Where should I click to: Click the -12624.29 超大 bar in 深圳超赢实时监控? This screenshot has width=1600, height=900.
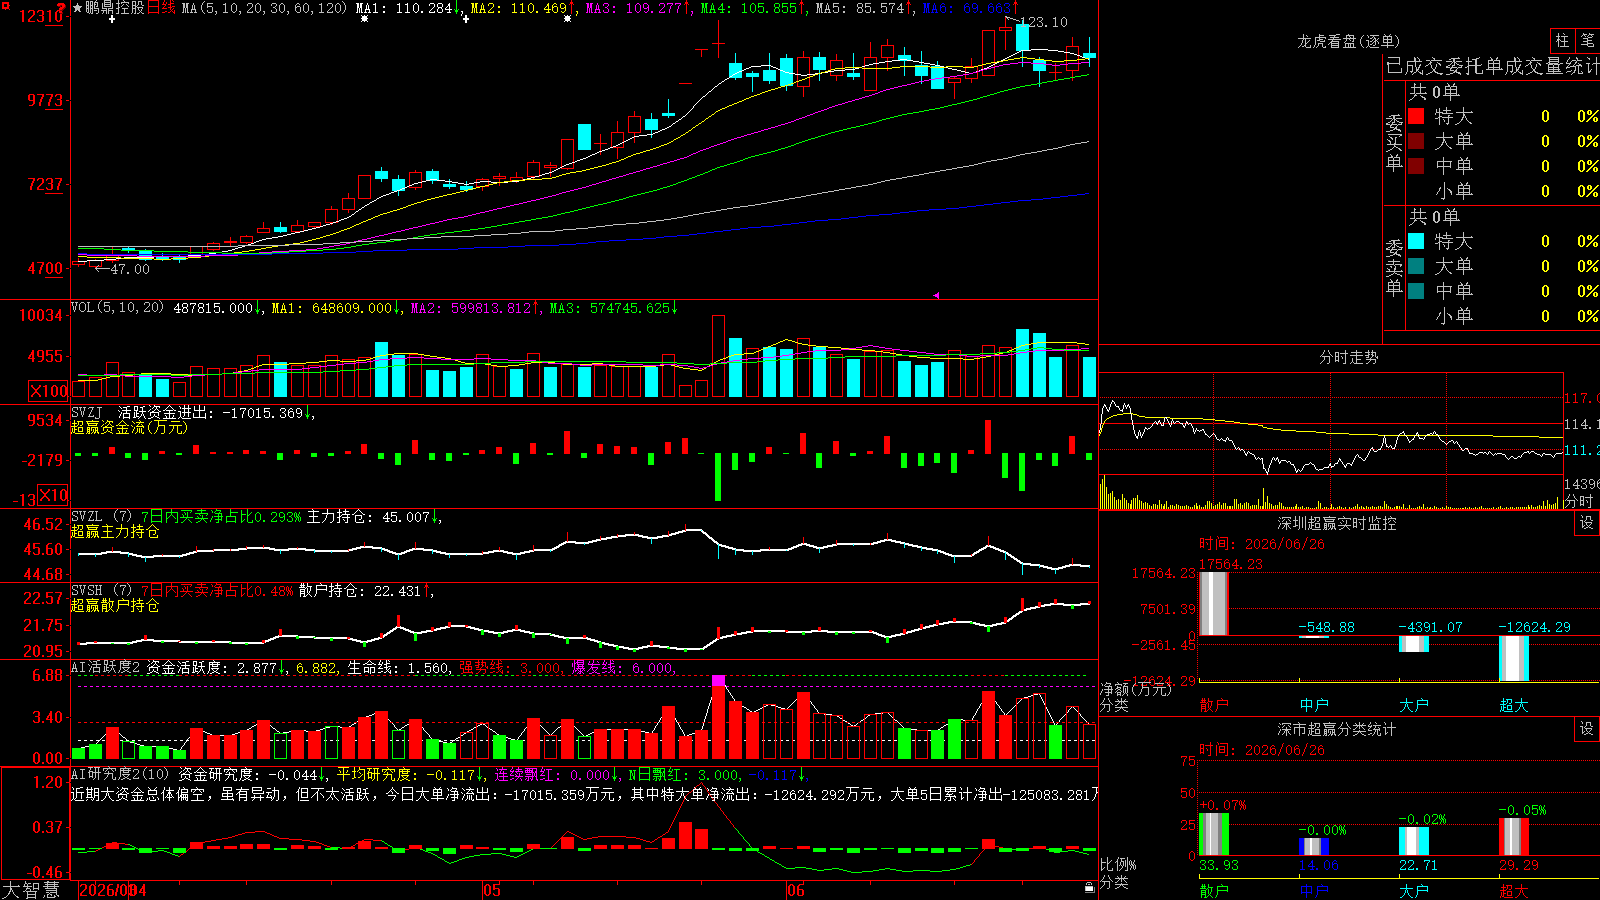pyautogui.click(x=1514, y=658)
